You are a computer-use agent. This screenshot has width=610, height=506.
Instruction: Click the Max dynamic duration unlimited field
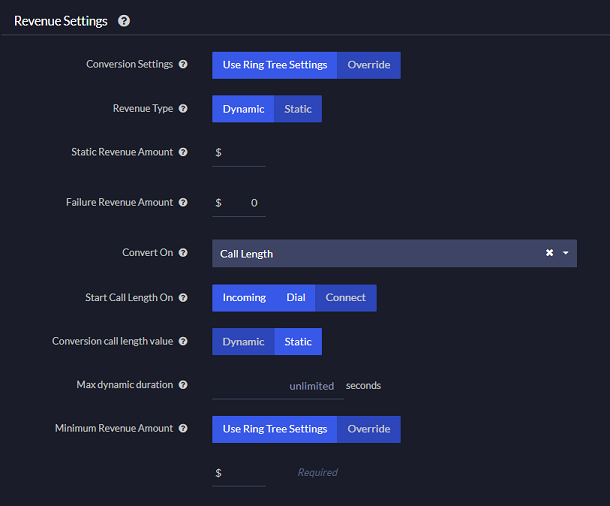coord(278,386)
